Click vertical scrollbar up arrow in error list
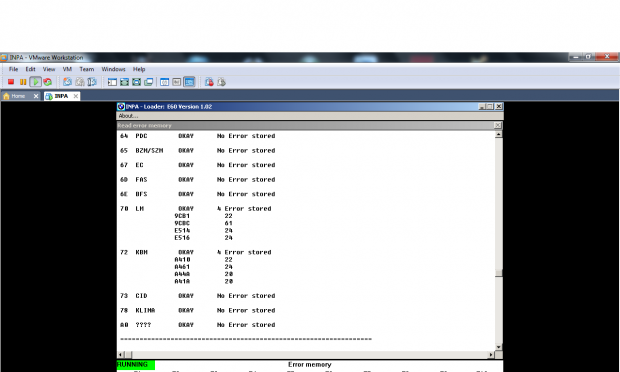The image size is (620, 372). pyautogui.click(x=499, y=135)
